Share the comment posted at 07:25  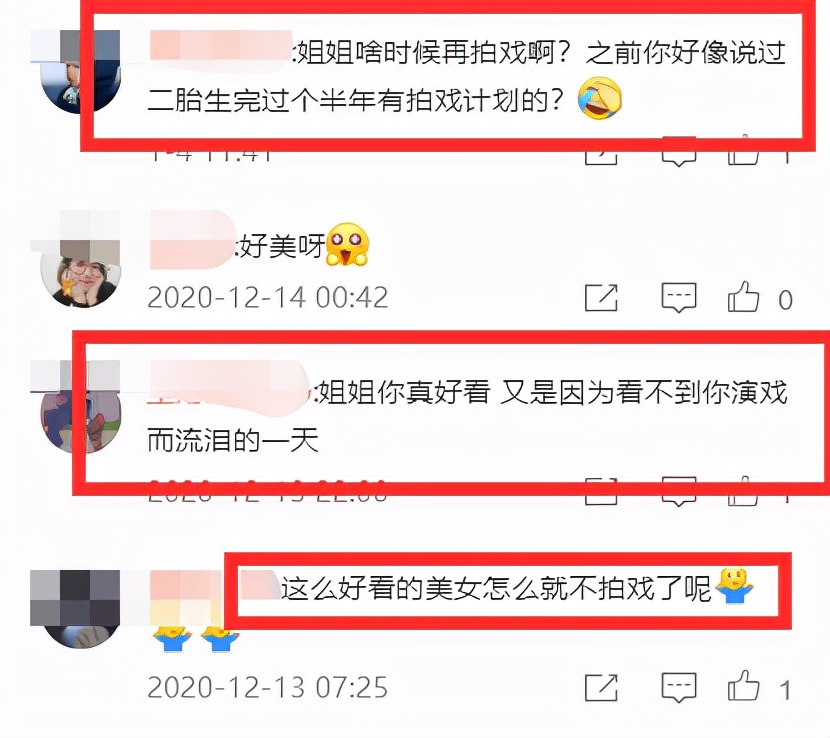(x=601, y=688)
